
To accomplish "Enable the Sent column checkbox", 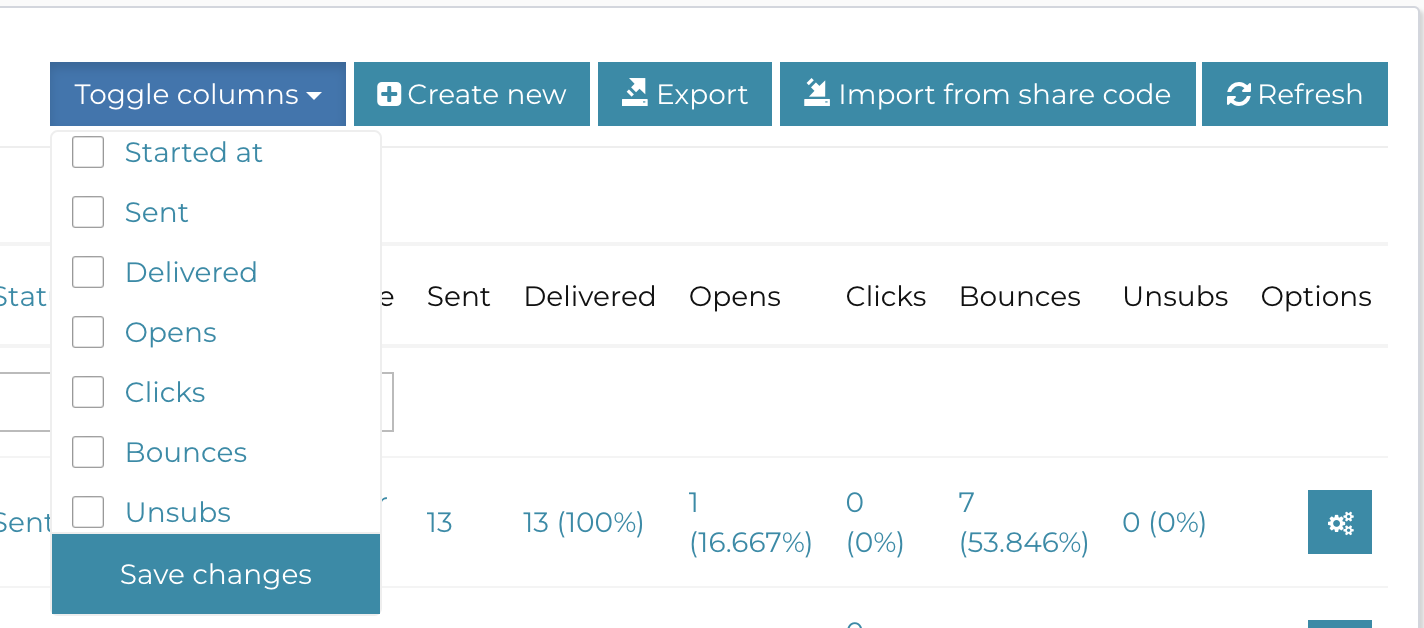I will coord(88,212).
